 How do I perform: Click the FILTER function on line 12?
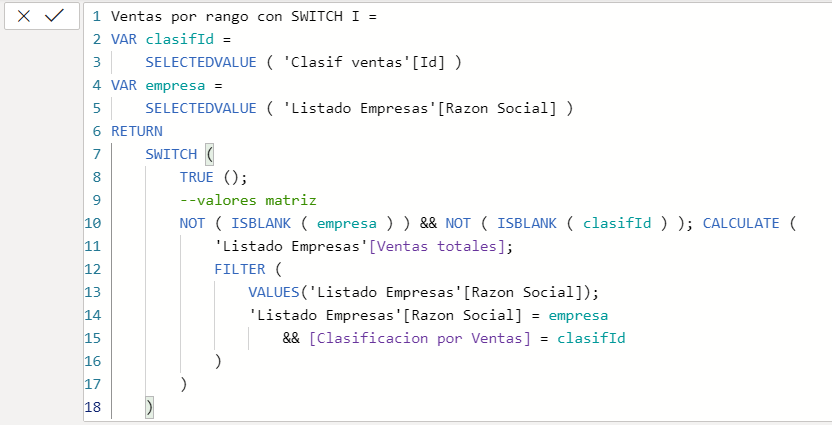click(x=239, y=269)
